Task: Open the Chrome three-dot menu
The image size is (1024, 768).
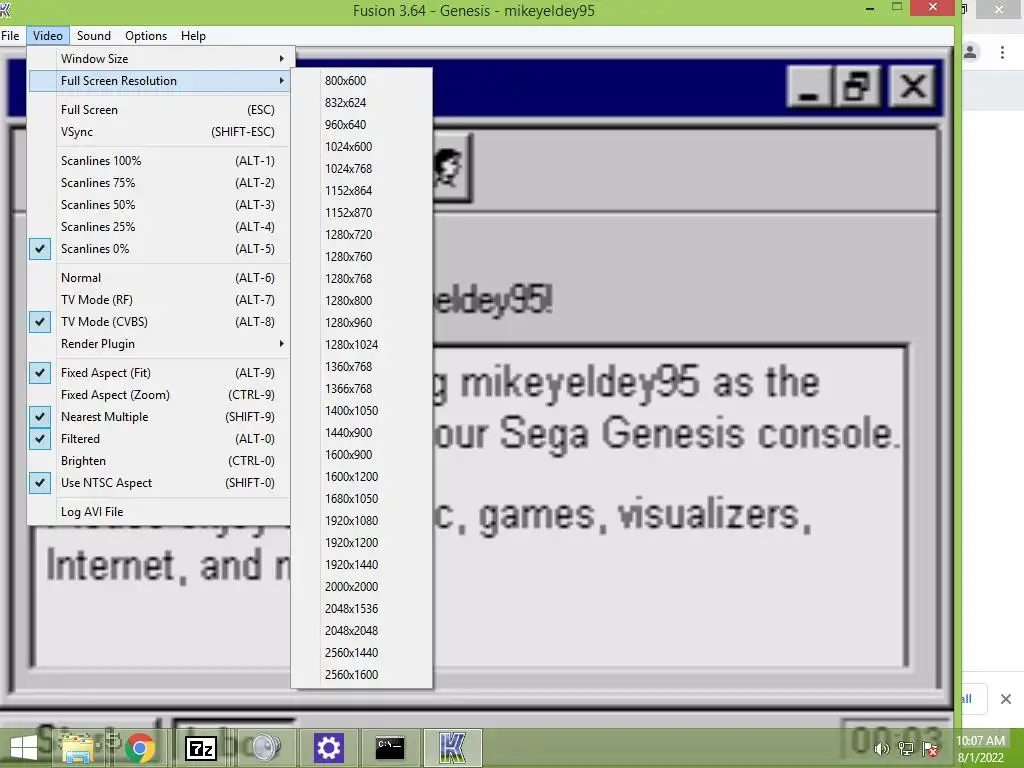Action: 1002,52
